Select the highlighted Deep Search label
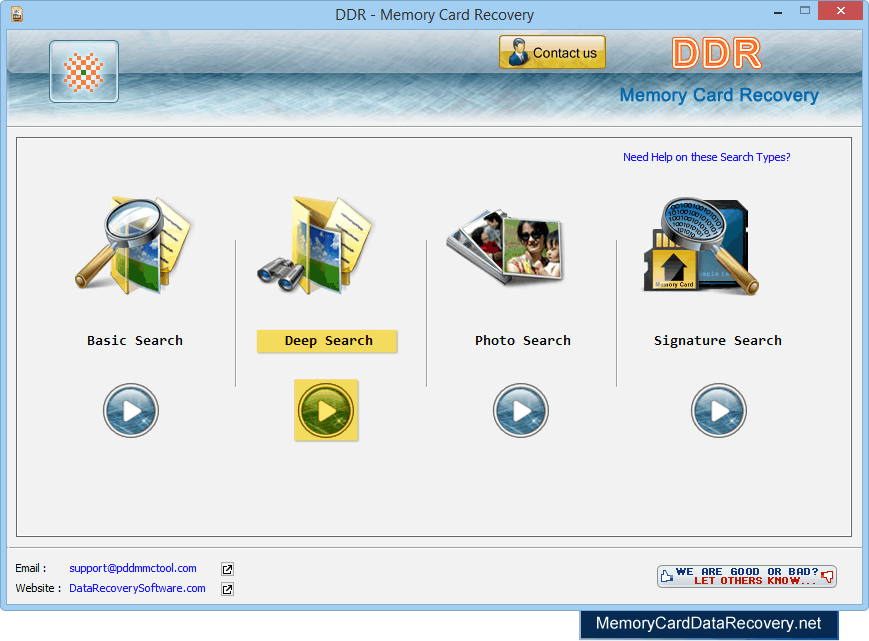Viewport: 869px width, 641px height. [x=327, y=341]
